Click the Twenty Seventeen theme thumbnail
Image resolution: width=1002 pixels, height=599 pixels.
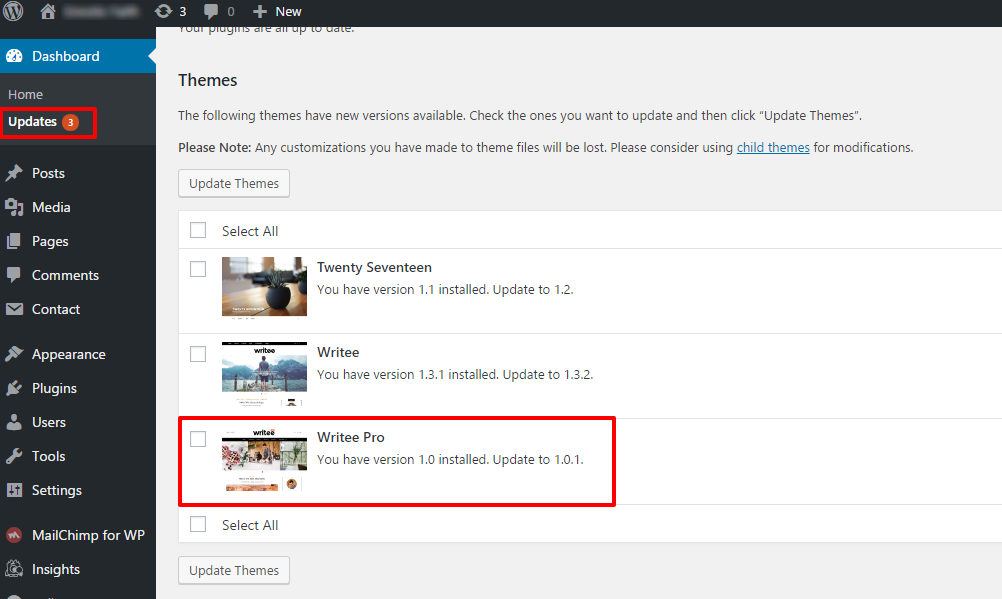point(265,287)
